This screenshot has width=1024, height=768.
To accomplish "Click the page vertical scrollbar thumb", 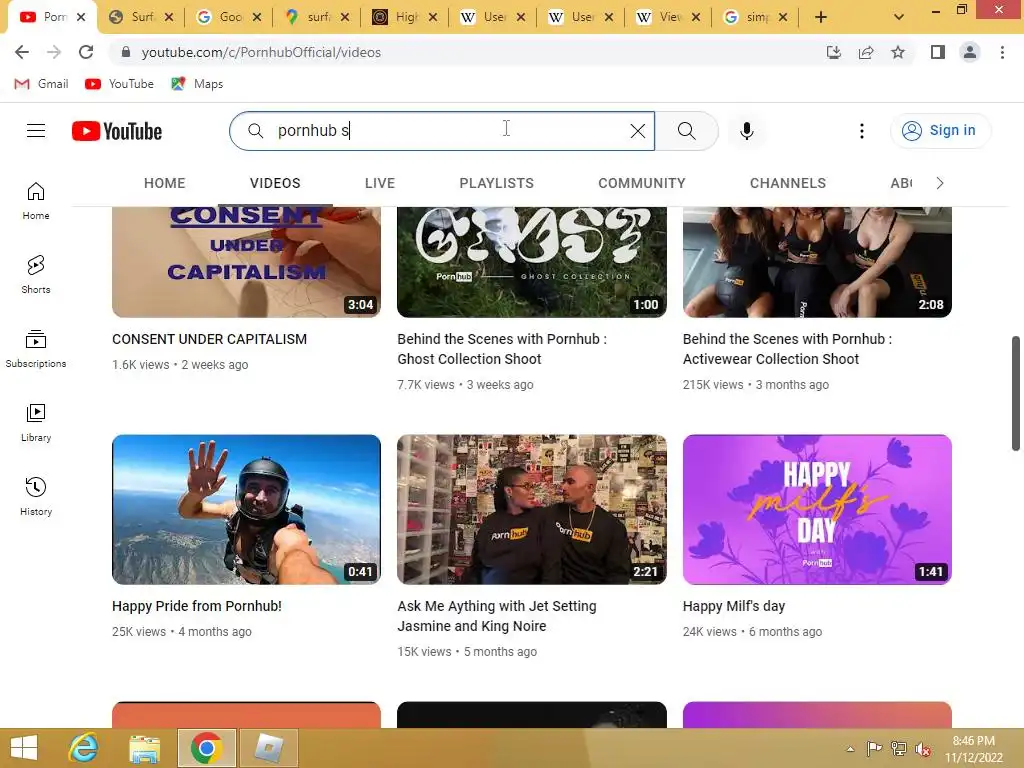I will point(1016,393).
